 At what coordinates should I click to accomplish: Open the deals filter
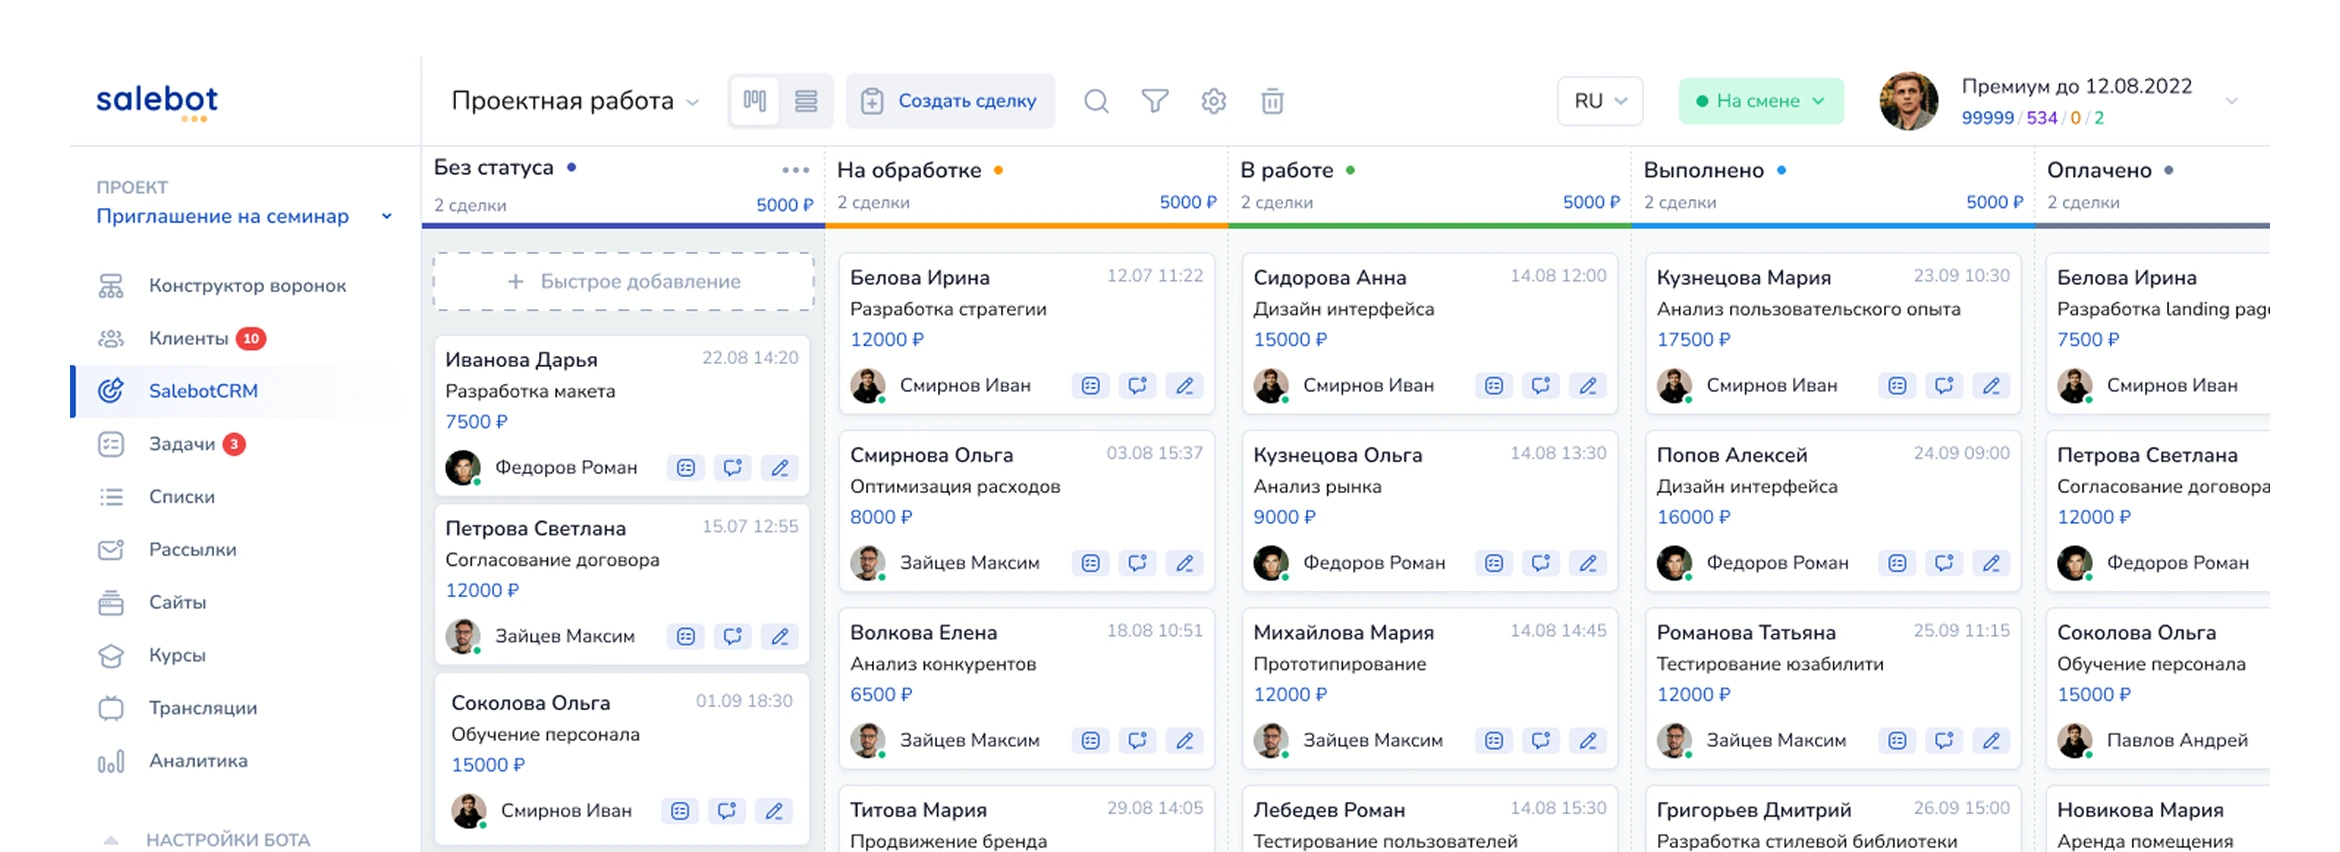tap(1155, 101)
